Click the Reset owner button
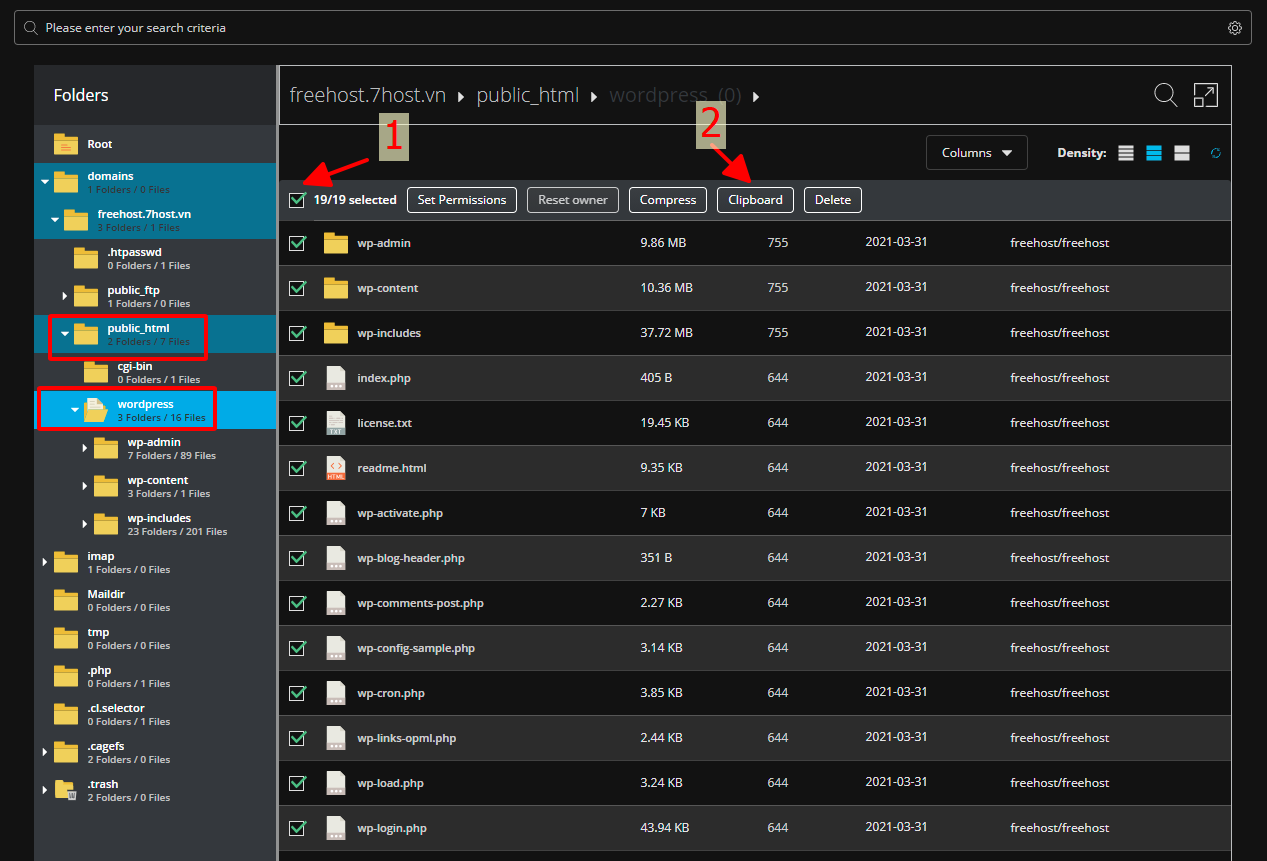The image size is (1267, 861). pos(573,200)
